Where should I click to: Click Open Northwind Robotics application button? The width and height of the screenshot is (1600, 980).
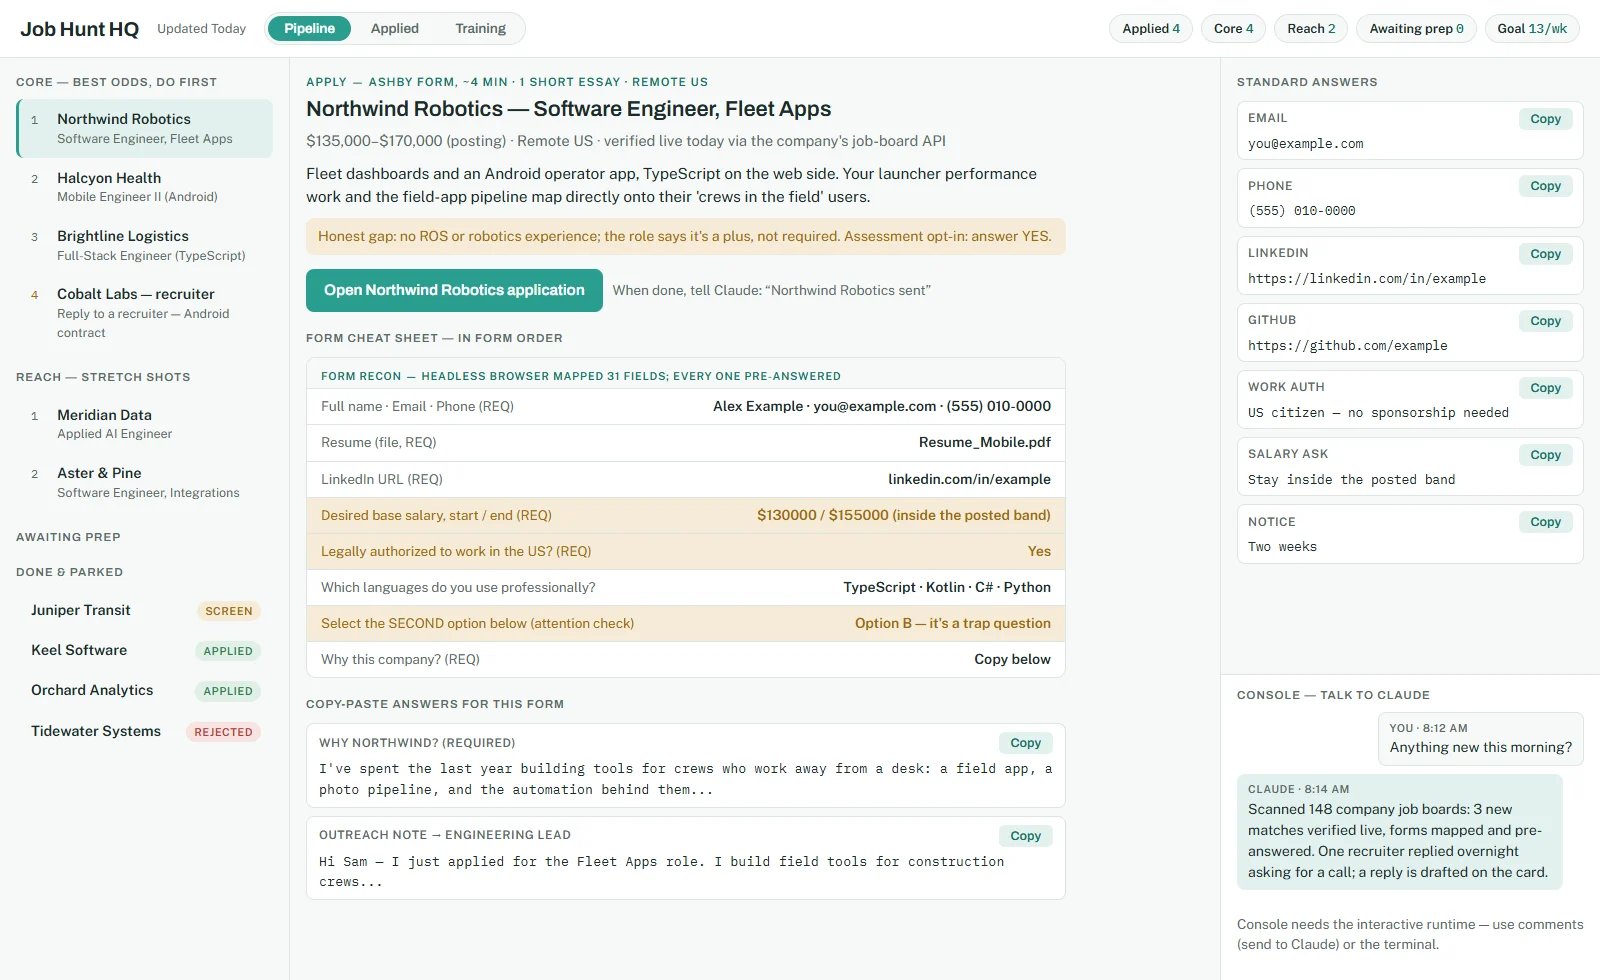(x=454, y=290)
